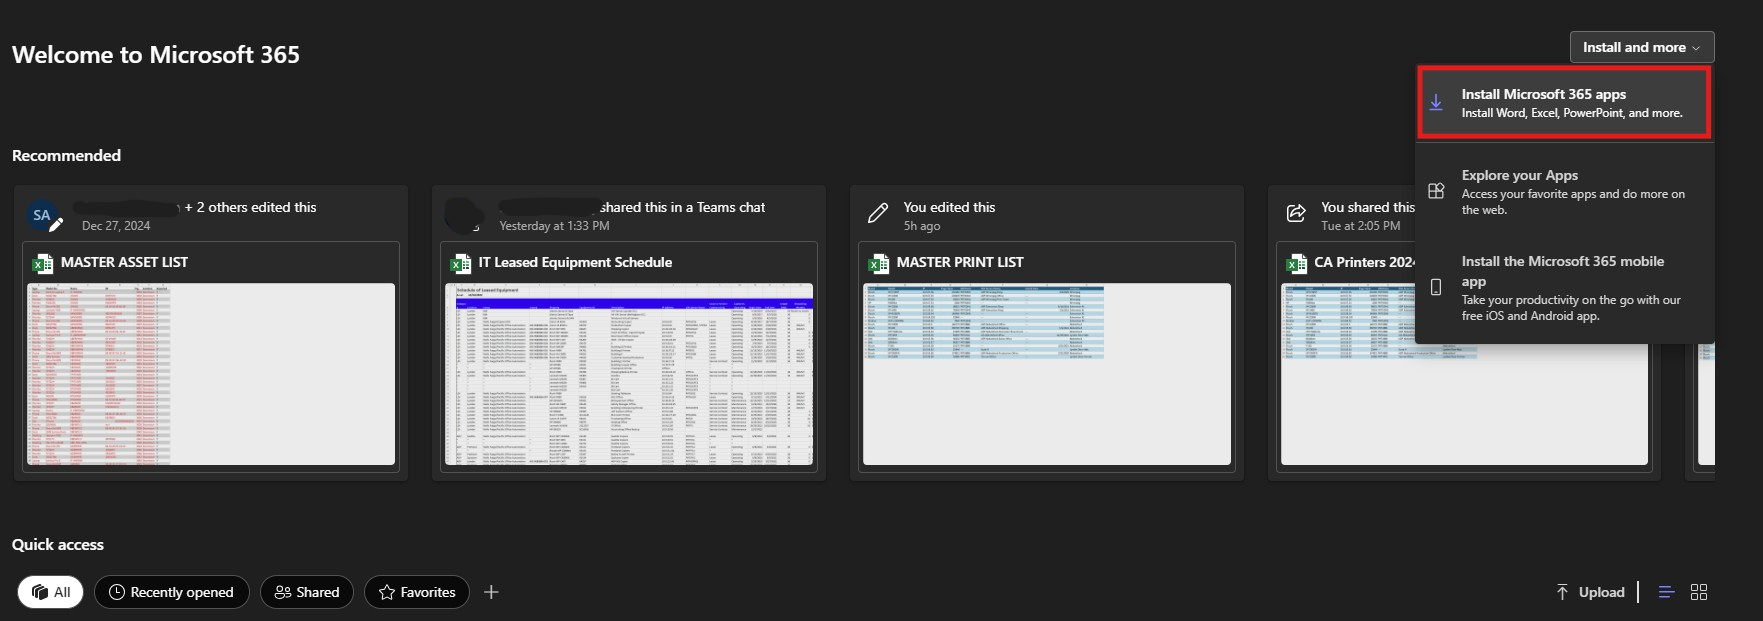Click the "Dec 27, 2024" date

[x=116, y=226]
